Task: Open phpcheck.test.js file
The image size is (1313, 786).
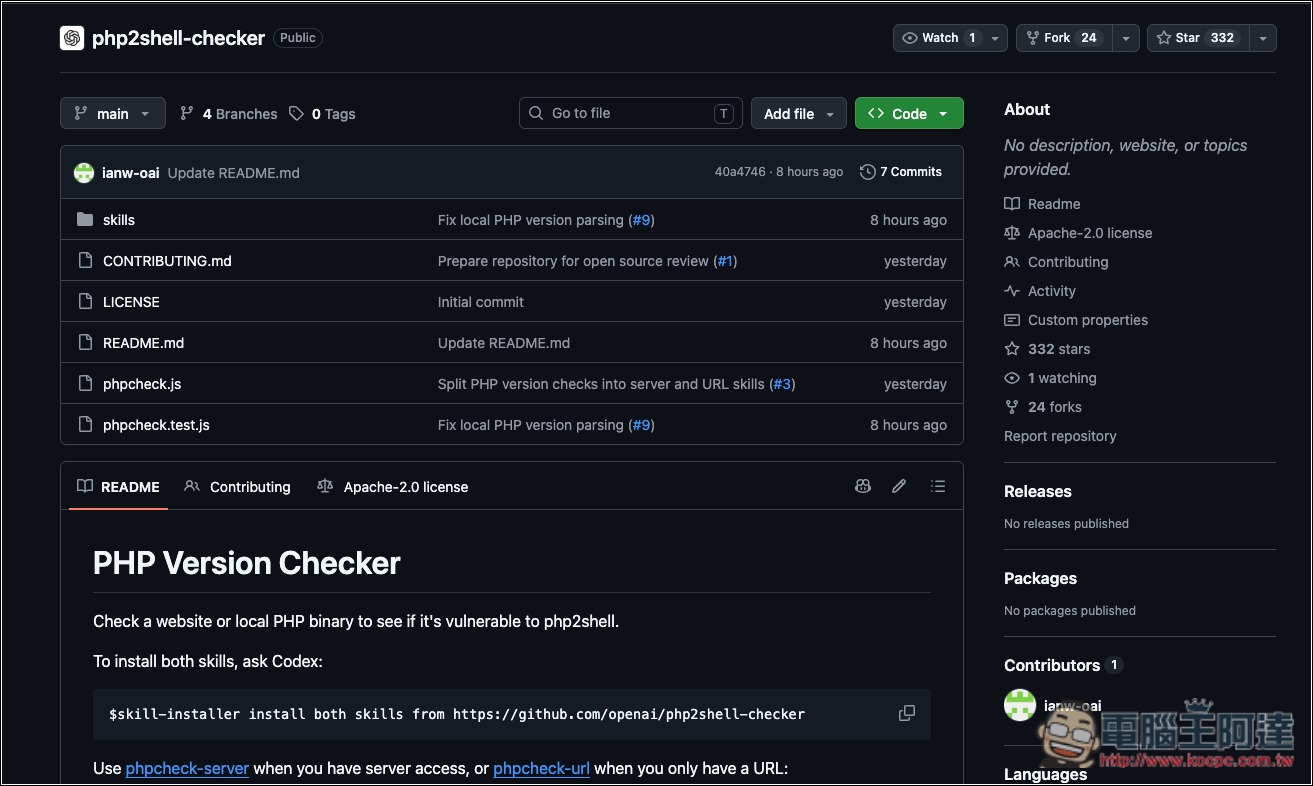Action: (156, 425)
